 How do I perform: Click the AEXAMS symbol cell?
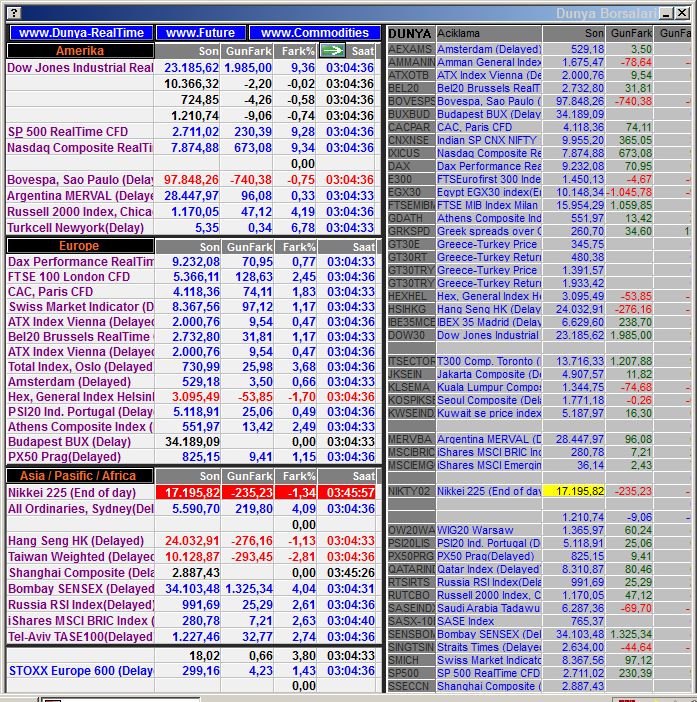coord(411,49)
